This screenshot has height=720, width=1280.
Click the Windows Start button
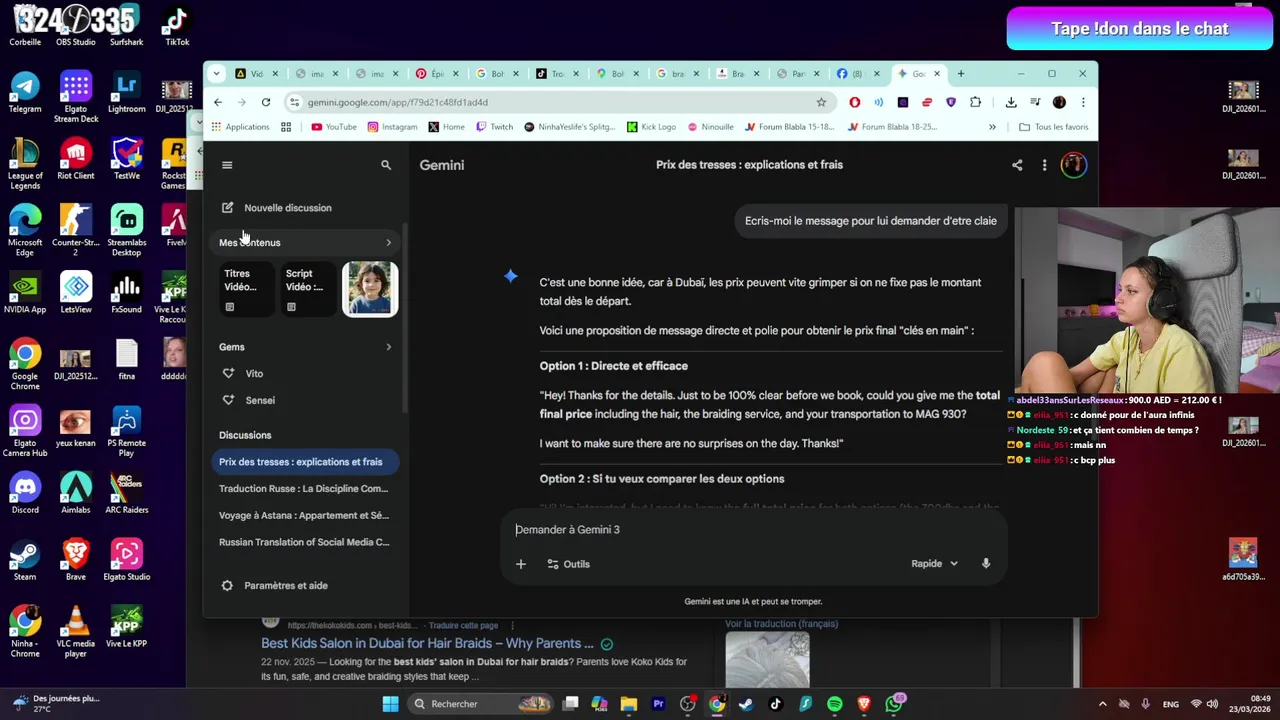click(391, 704)
